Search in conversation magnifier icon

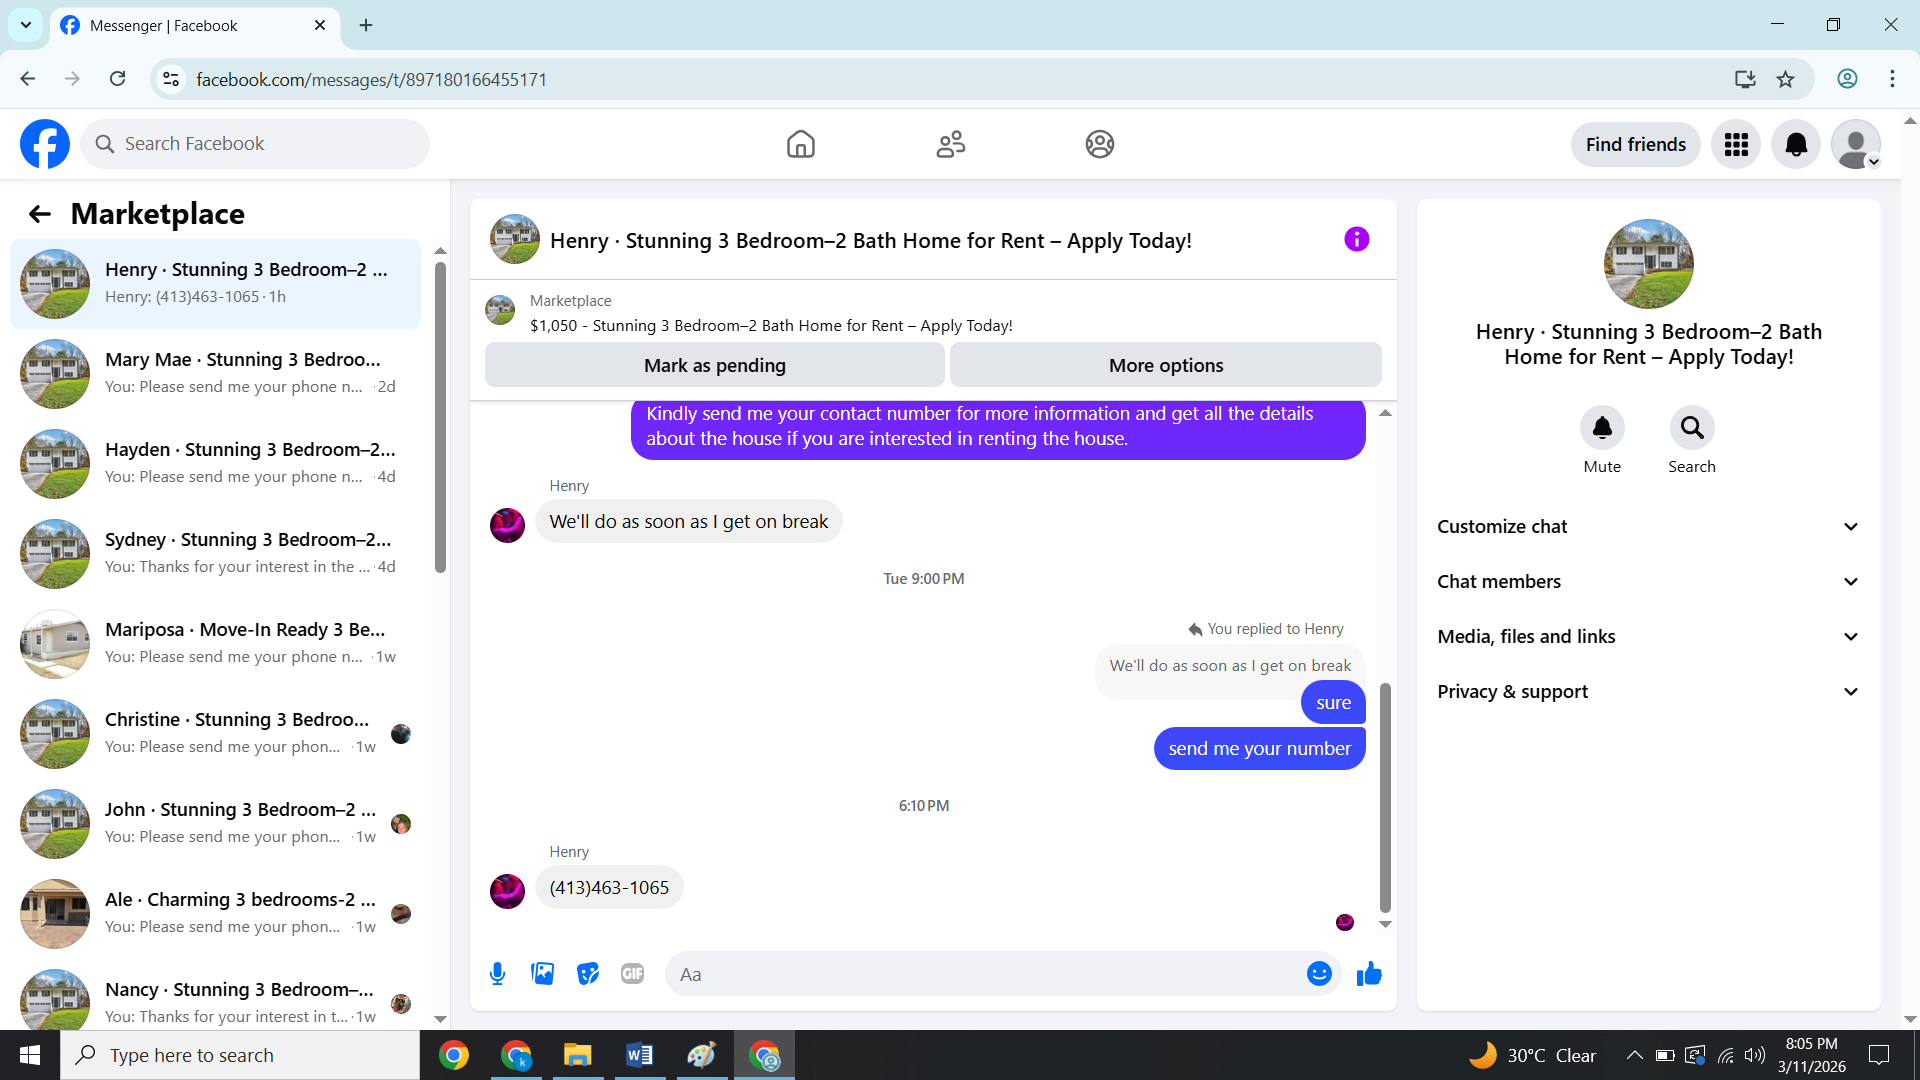(x=1691, y=428)
